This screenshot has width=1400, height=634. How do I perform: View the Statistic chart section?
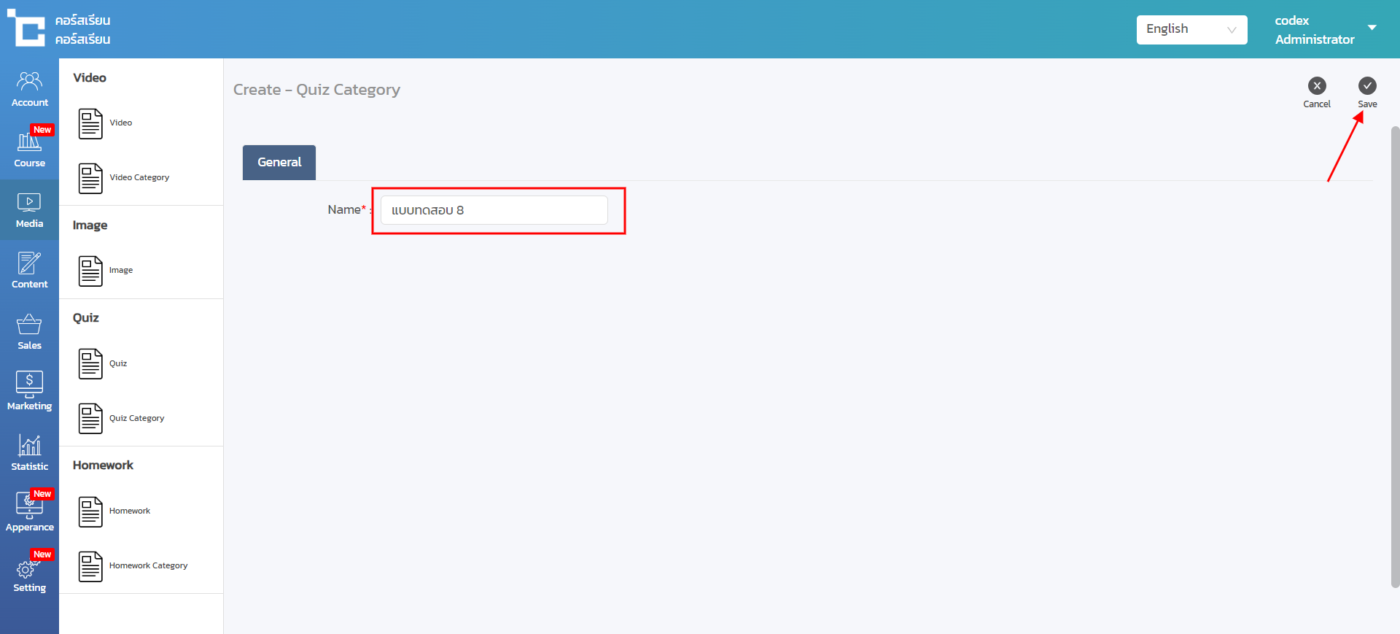coord(29,452)
